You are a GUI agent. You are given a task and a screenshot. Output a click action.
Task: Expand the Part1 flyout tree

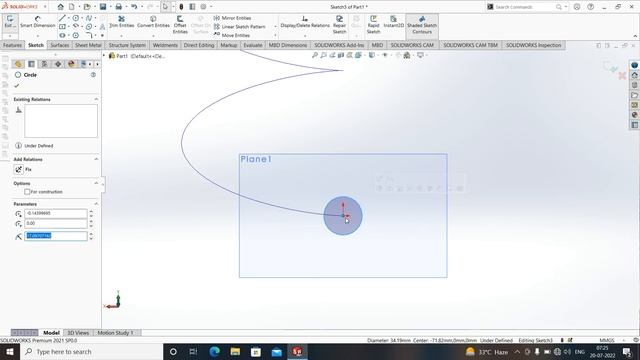(x=104, y=56)
